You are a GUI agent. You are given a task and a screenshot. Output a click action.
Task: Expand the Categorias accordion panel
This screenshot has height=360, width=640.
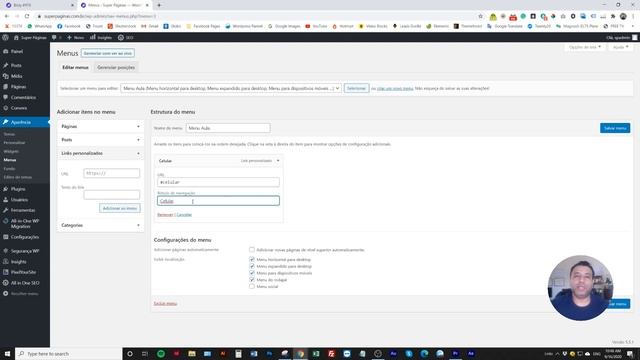point(100,225)
